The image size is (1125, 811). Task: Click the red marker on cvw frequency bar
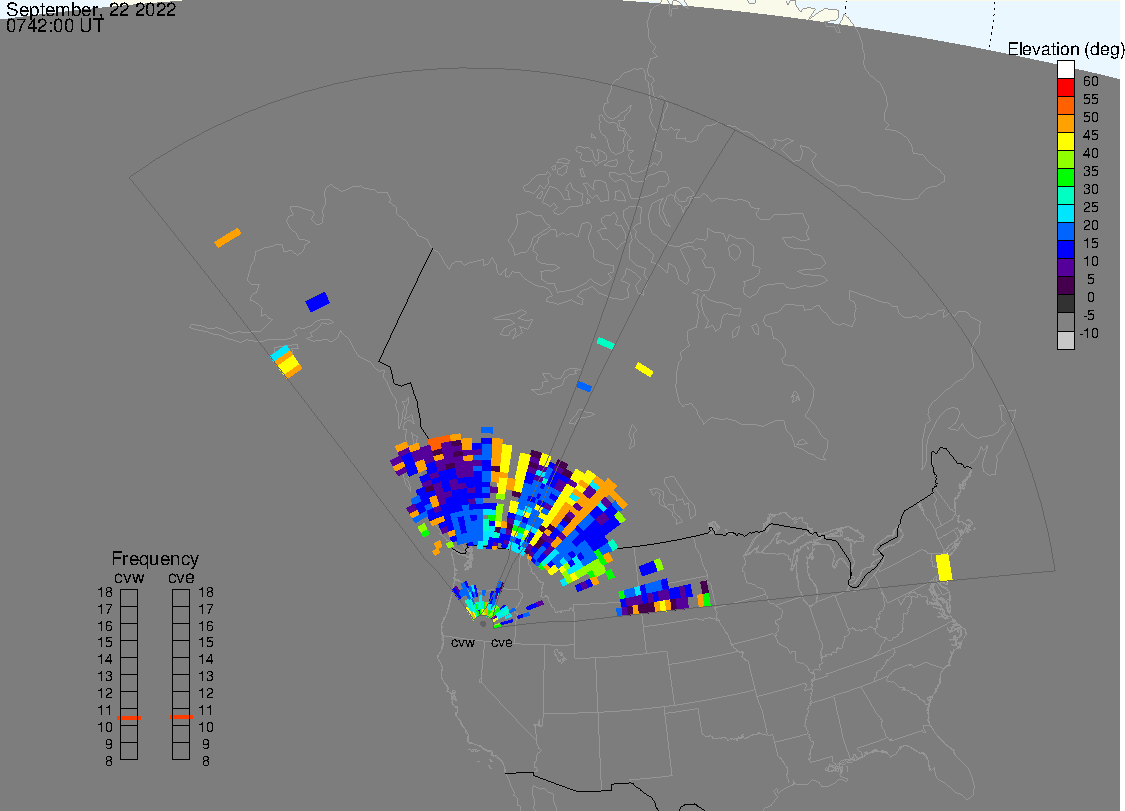coord(129,718)
